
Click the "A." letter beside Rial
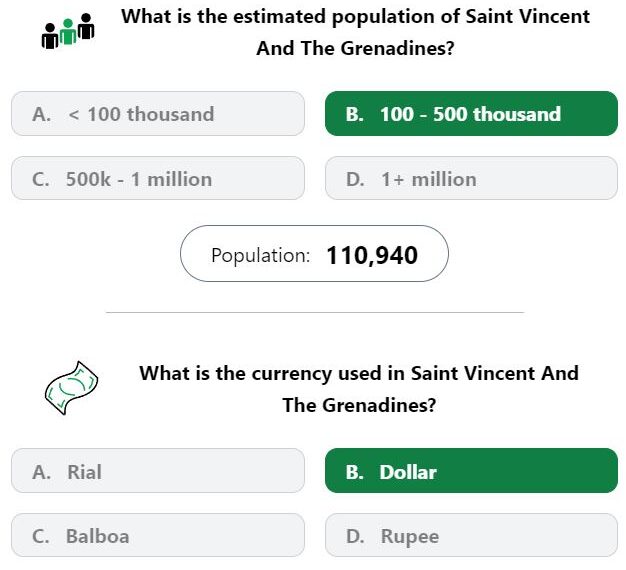coord(42,472)
